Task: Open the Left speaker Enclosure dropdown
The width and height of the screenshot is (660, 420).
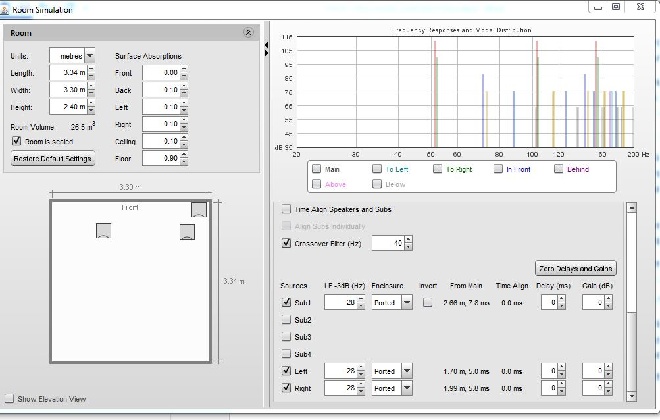Action: [x=407, y=371]
